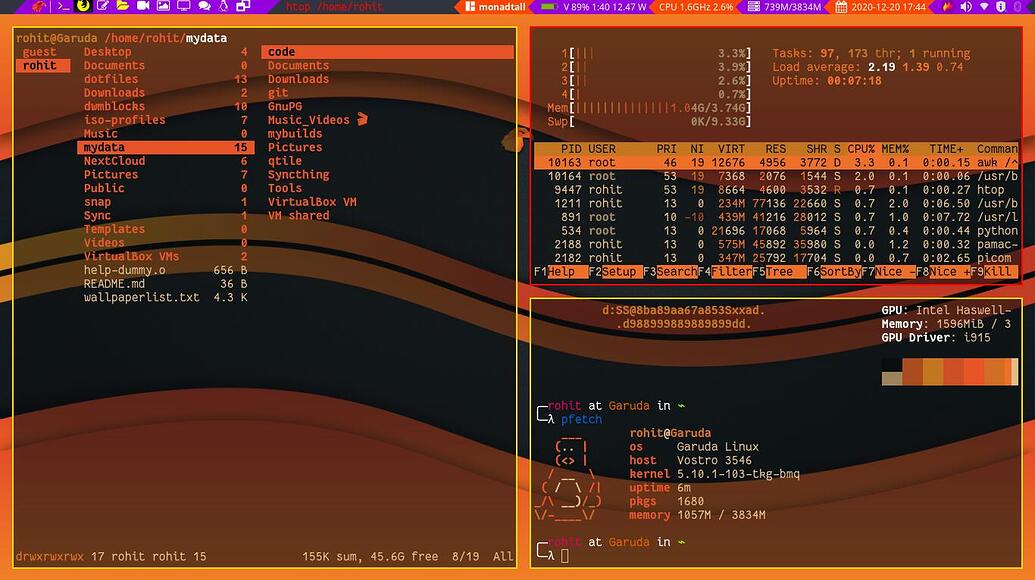Toggle Tree view with F5 in htop
The width and height of the screenshot is (1035, 580).
point(779,271)
